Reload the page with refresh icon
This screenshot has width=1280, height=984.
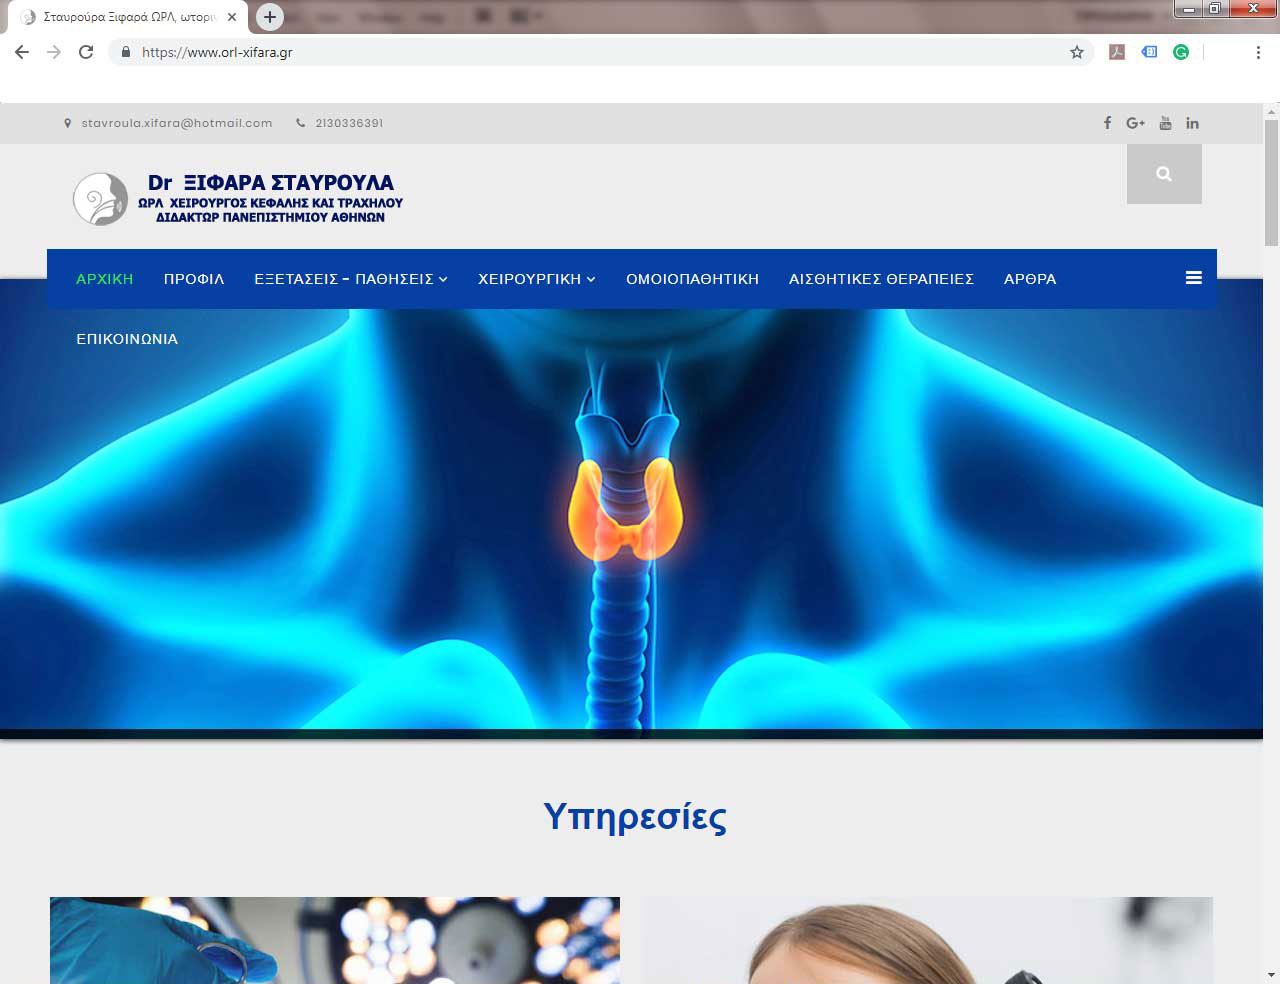86,52
